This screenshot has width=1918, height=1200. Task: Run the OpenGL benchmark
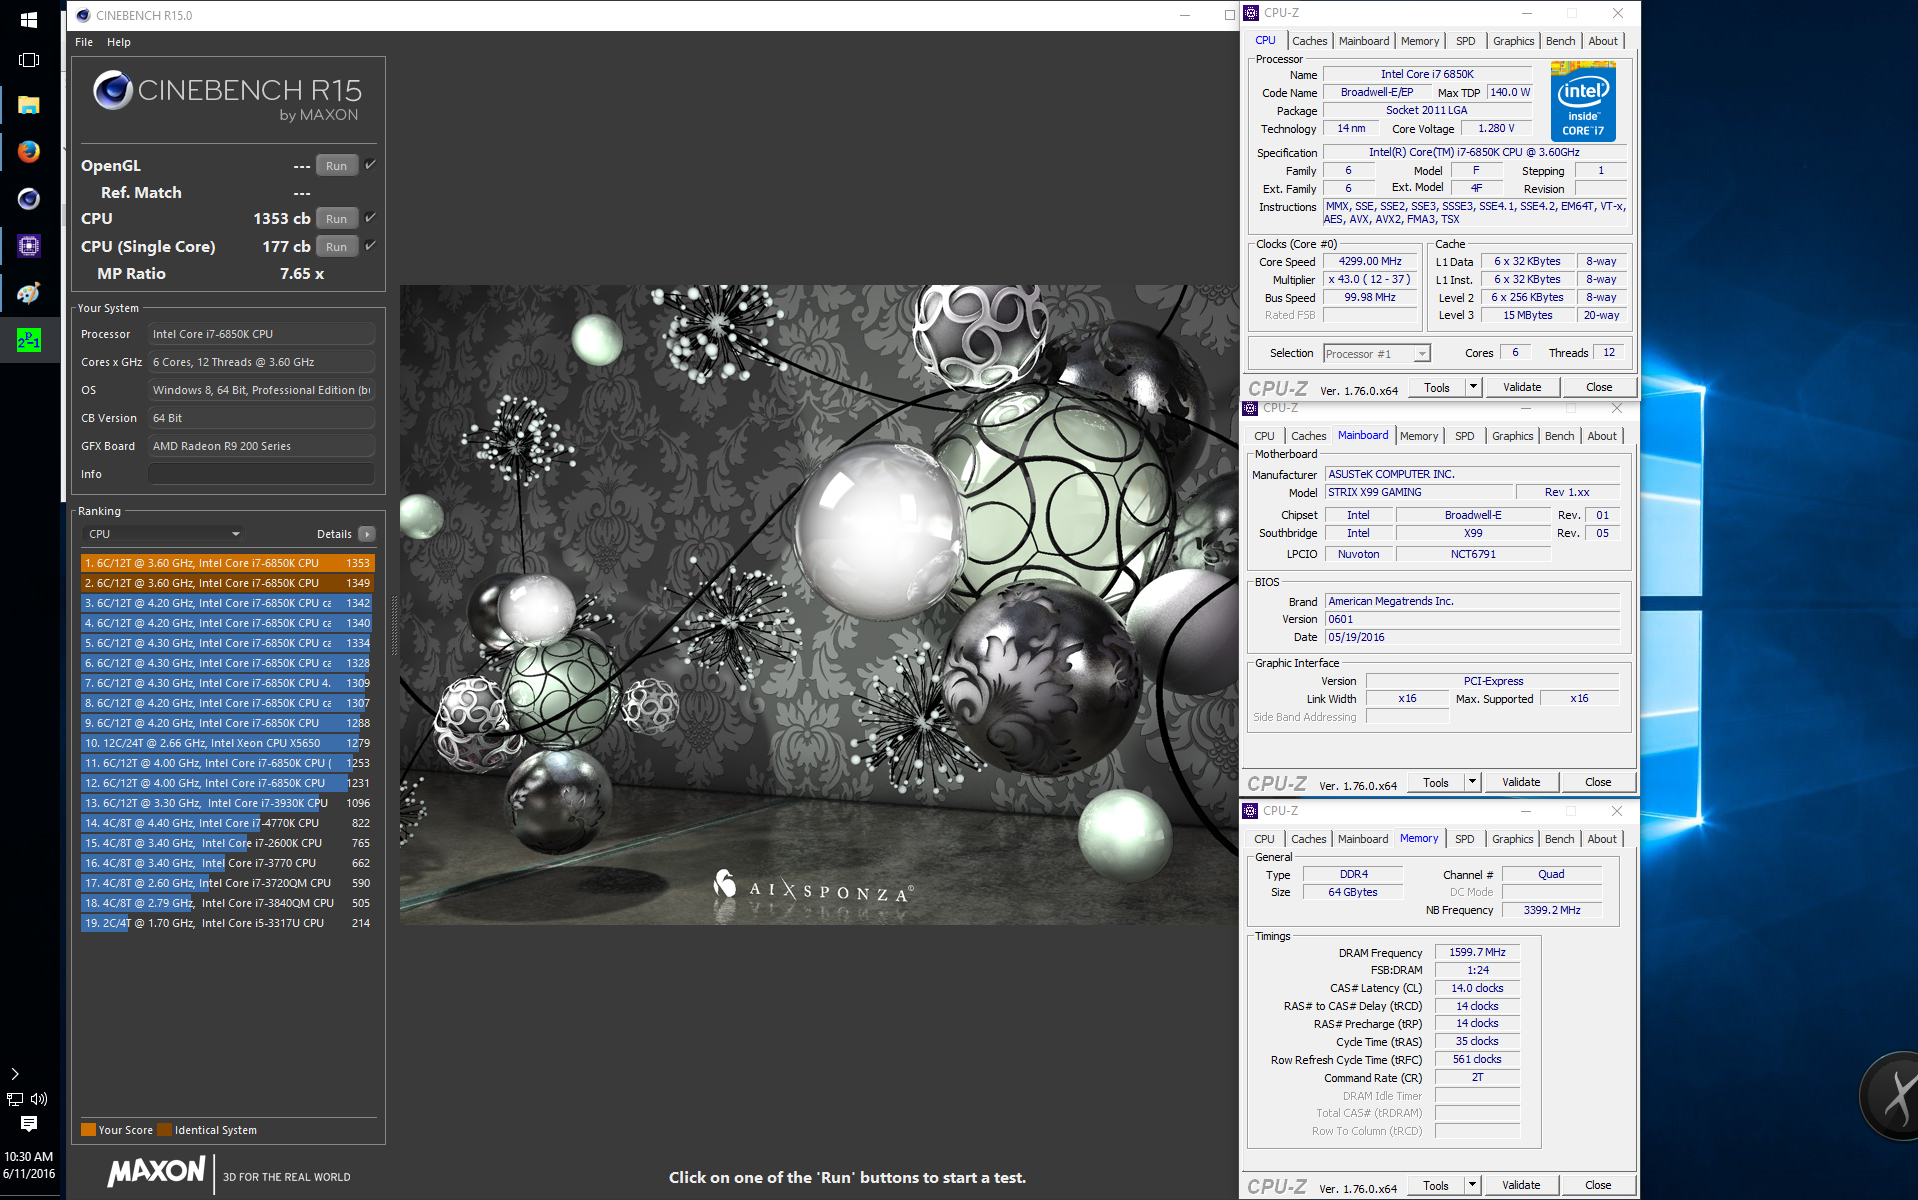337,166
